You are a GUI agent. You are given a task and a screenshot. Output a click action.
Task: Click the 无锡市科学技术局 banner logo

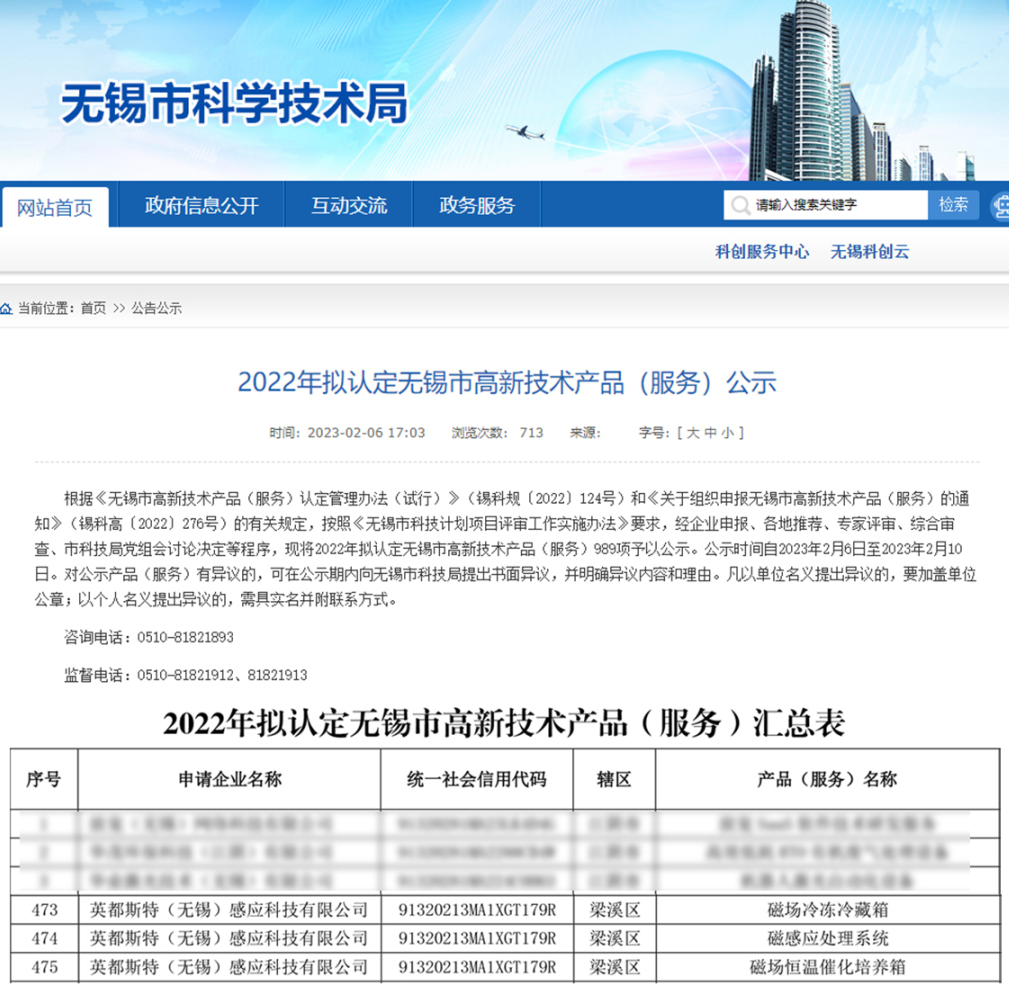point(236,103)
